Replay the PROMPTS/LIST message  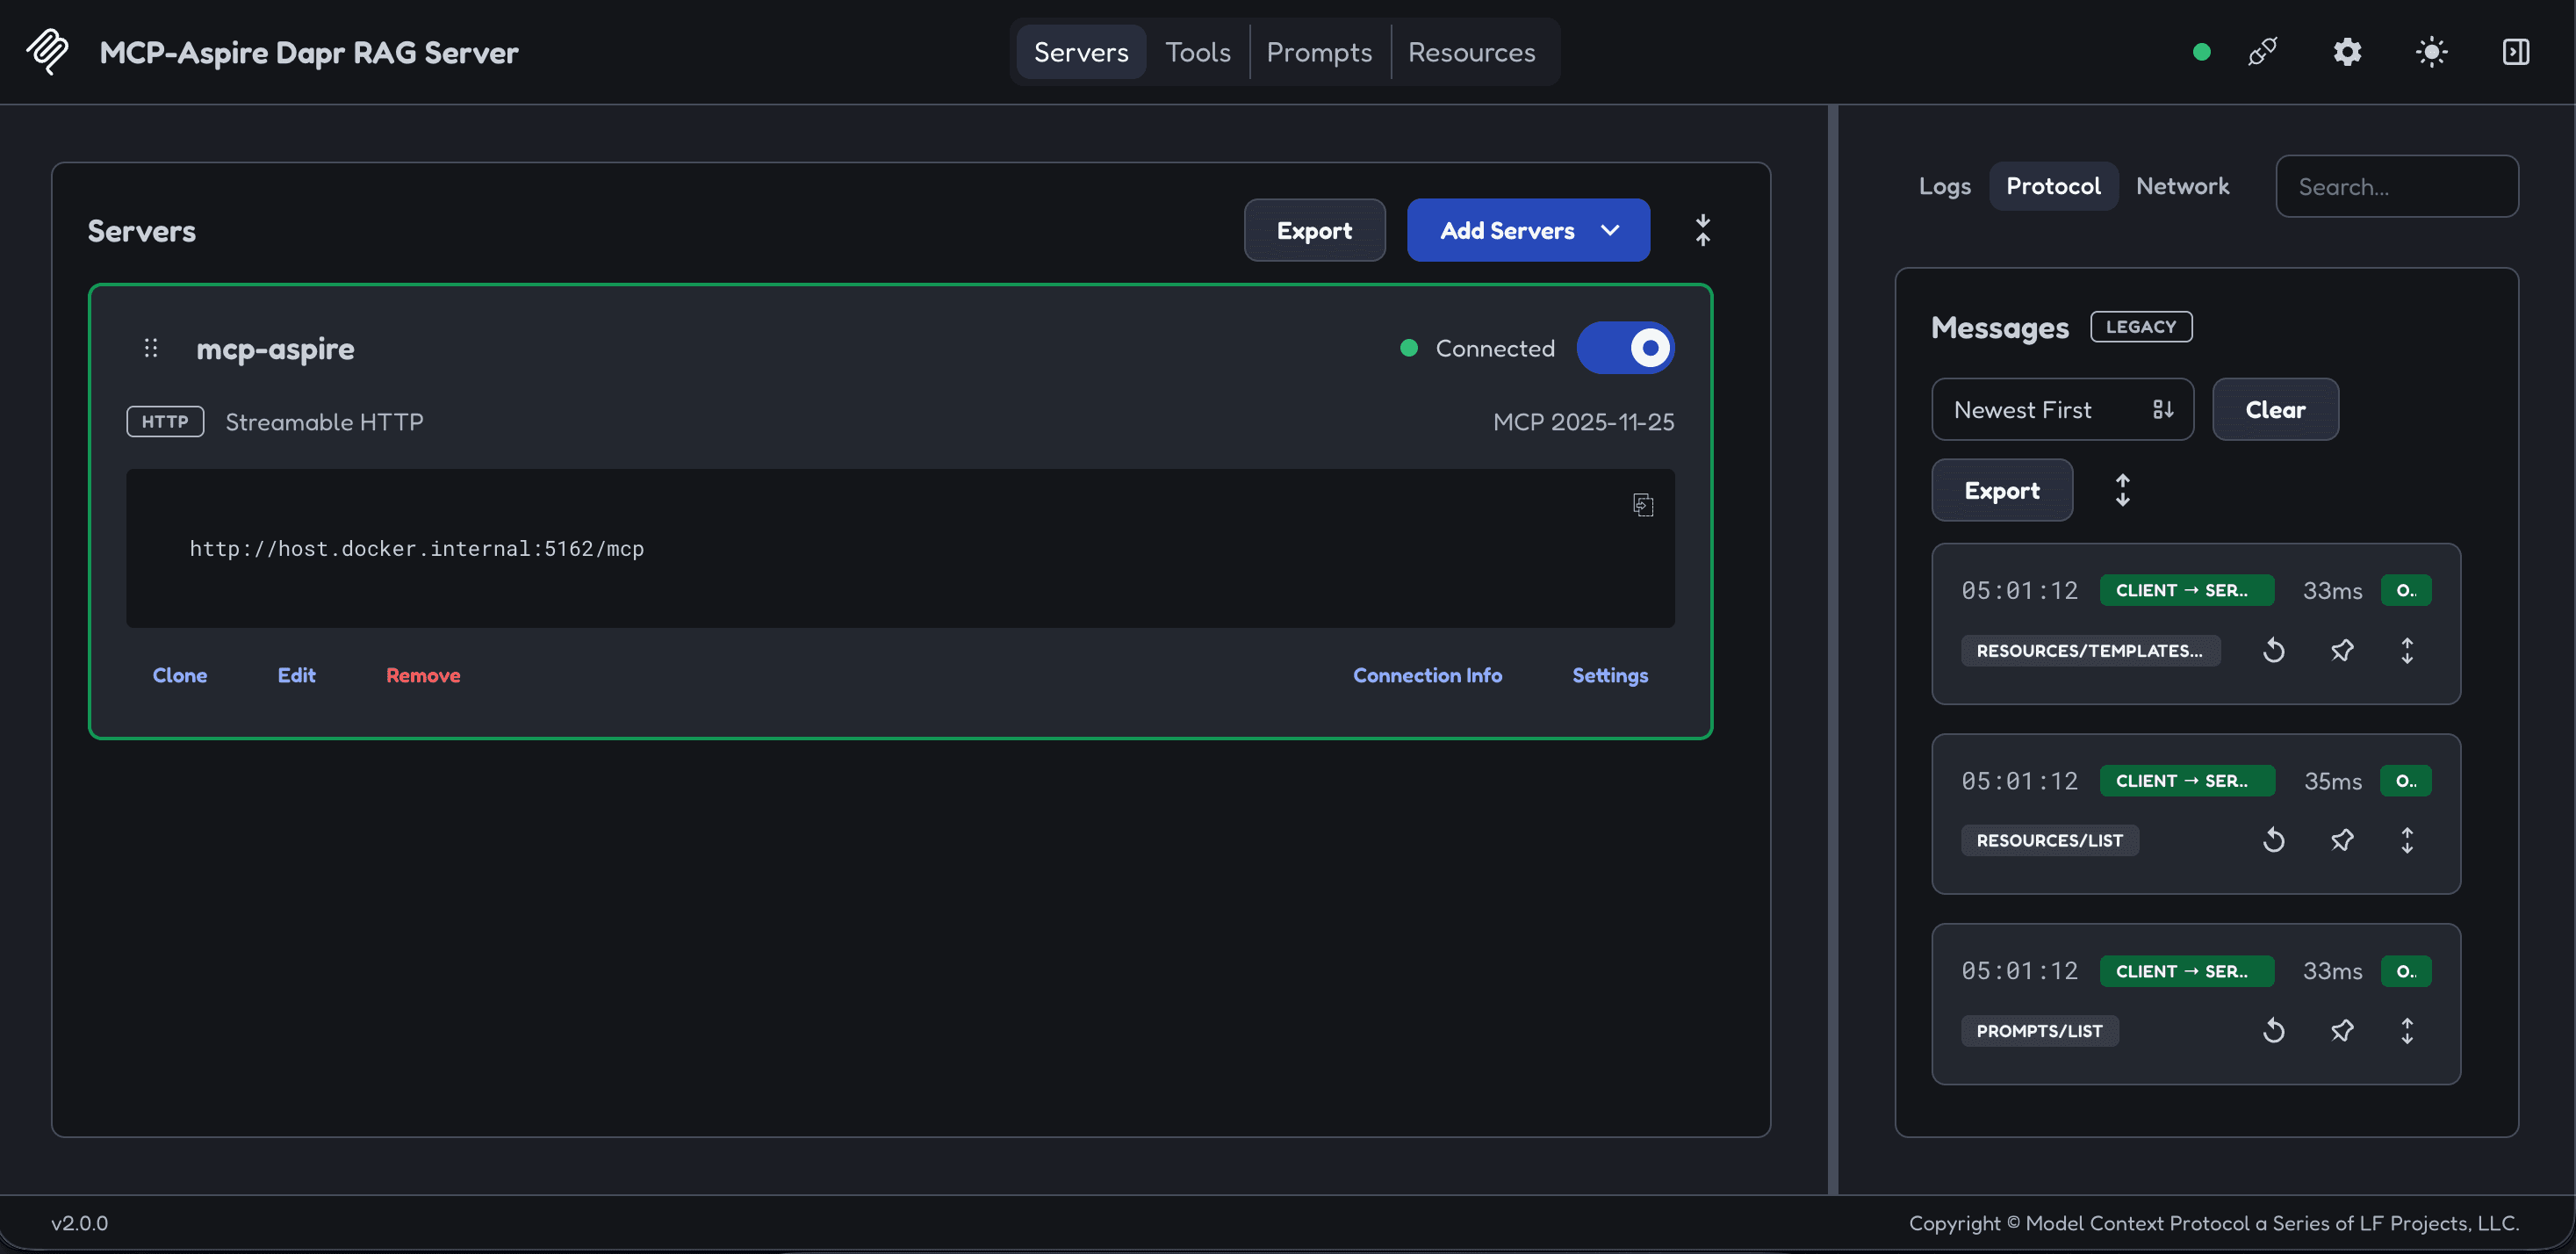[x=2273, y=1030]
